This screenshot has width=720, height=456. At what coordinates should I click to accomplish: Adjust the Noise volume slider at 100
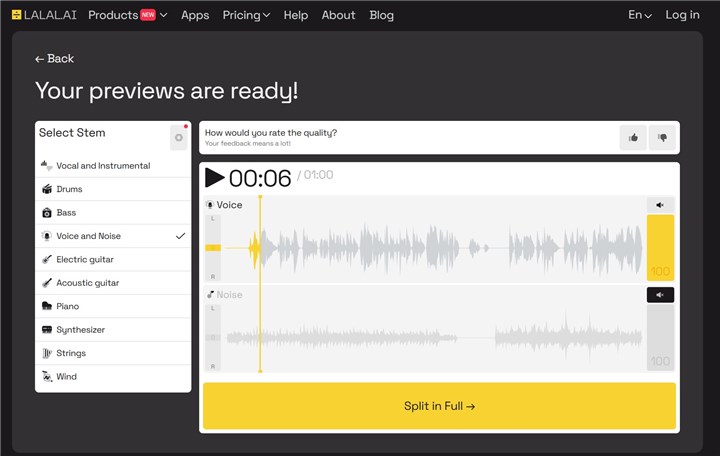(x=660, y=338)
